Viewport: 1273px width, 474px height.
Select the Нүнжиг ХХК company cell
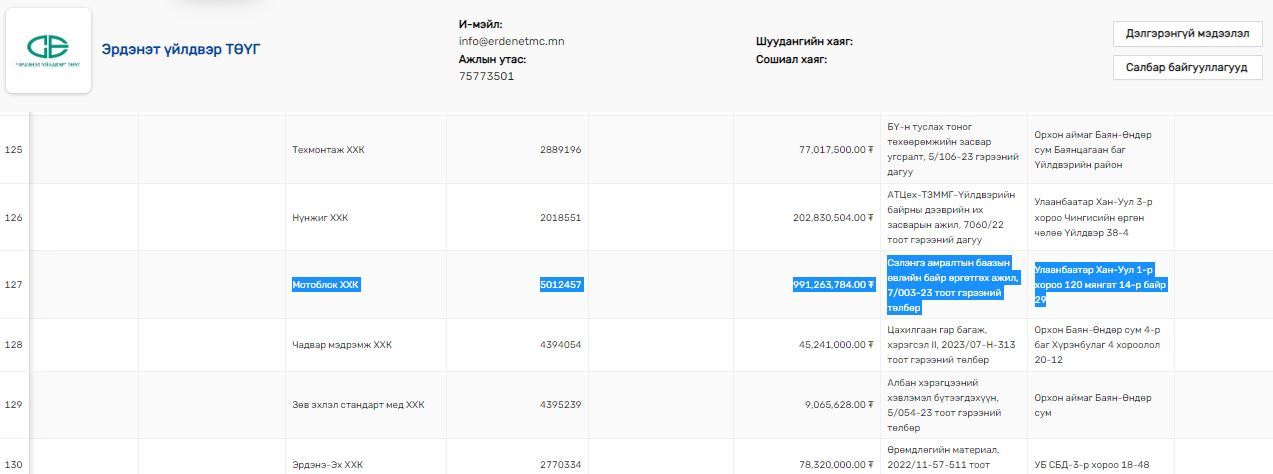(320, 217)
